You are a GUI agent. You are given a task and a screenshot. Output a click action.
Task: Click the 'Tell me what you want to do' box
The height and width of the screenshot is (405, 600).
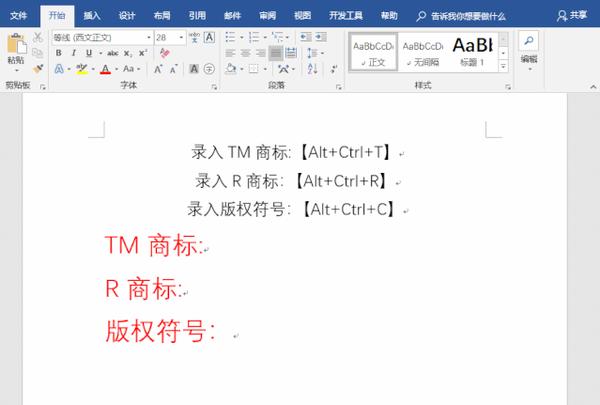461,16
